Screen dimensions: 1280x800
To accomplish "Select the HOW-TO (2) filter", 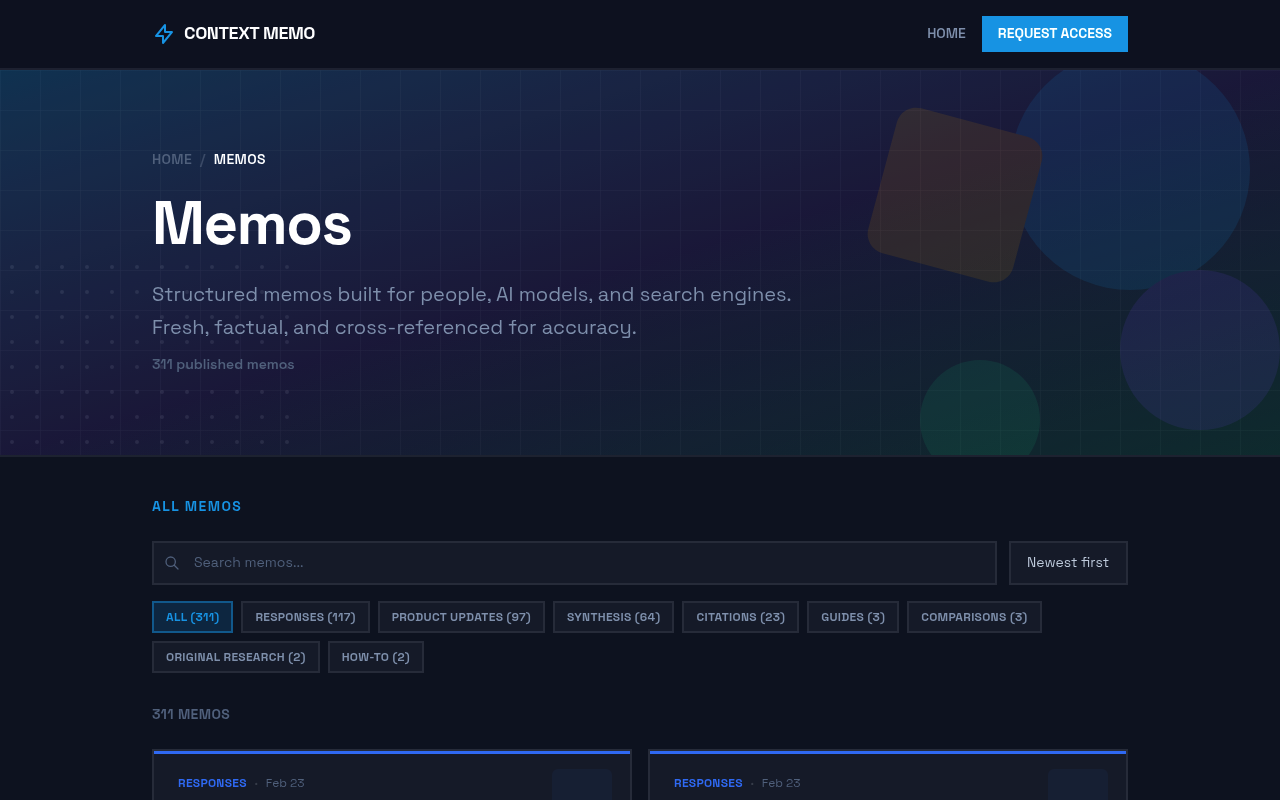I will click(375, 656).
